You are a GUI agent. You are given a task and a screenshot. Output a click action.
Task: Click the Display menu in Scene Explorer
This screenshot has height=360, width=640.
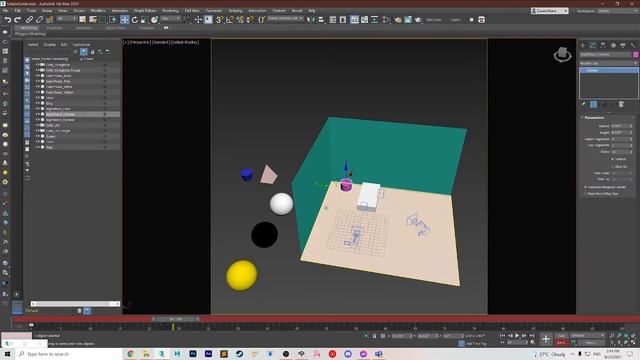pyautogui.click(x=49, y=45)
